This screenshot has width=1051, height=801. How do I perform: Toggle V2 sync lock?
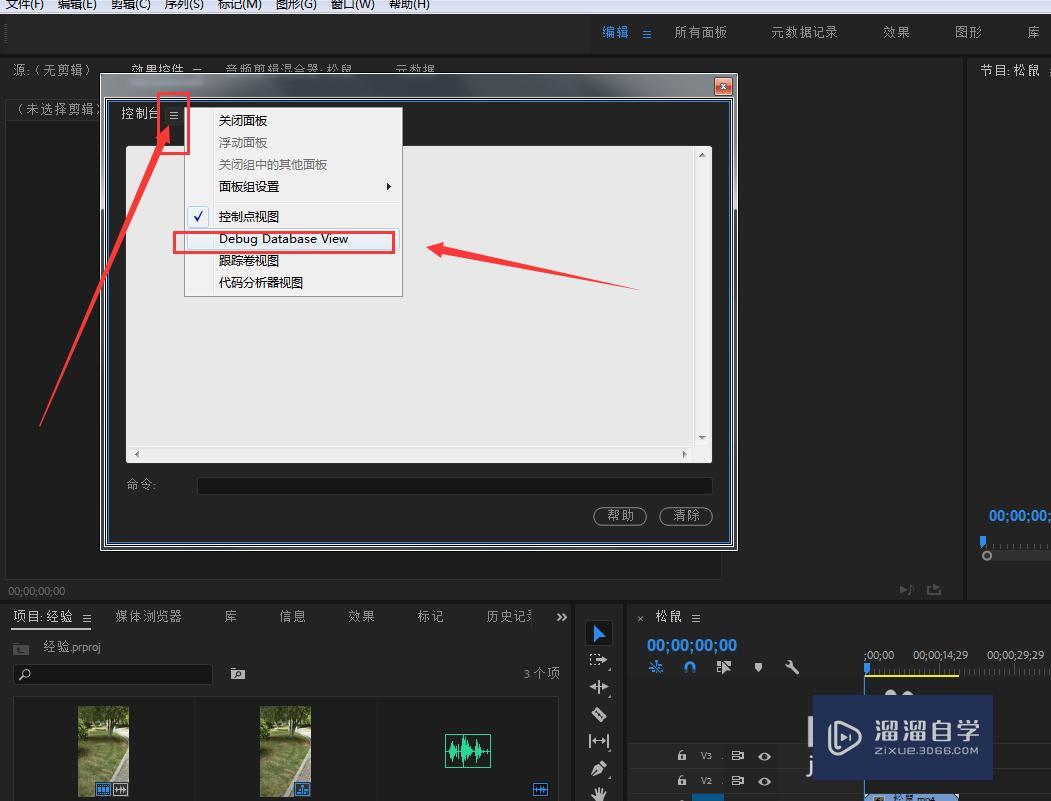click(x=737, y=780)
